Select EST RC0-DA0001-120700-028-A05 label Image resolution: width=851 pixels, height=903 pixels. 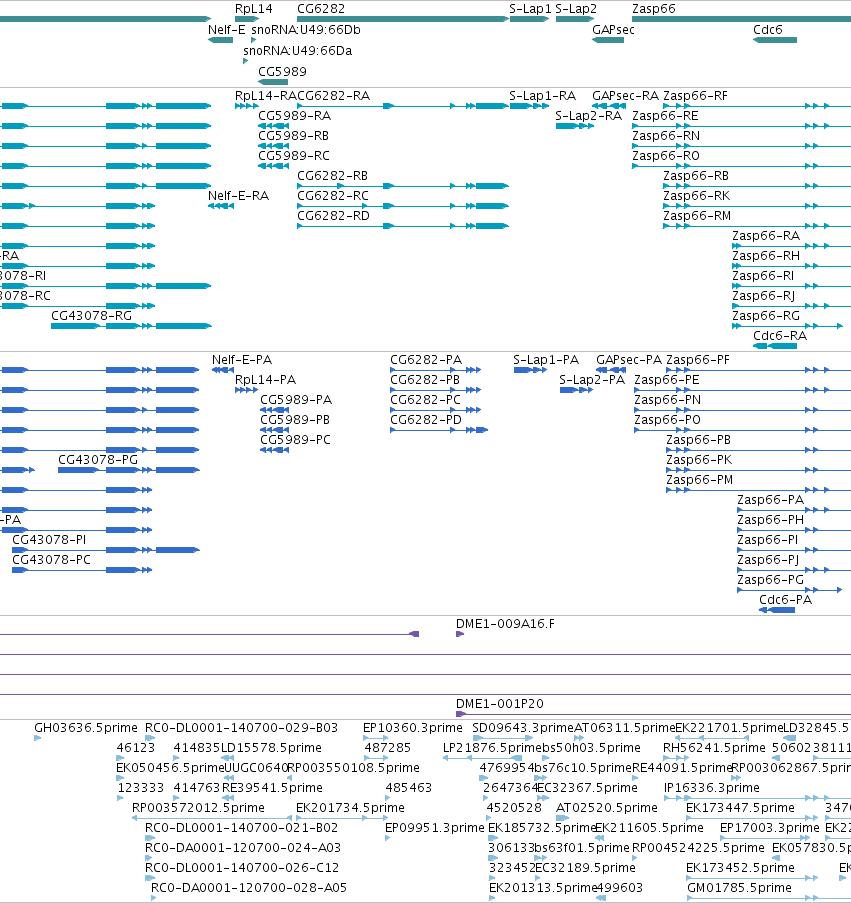(x=249, y=888)
